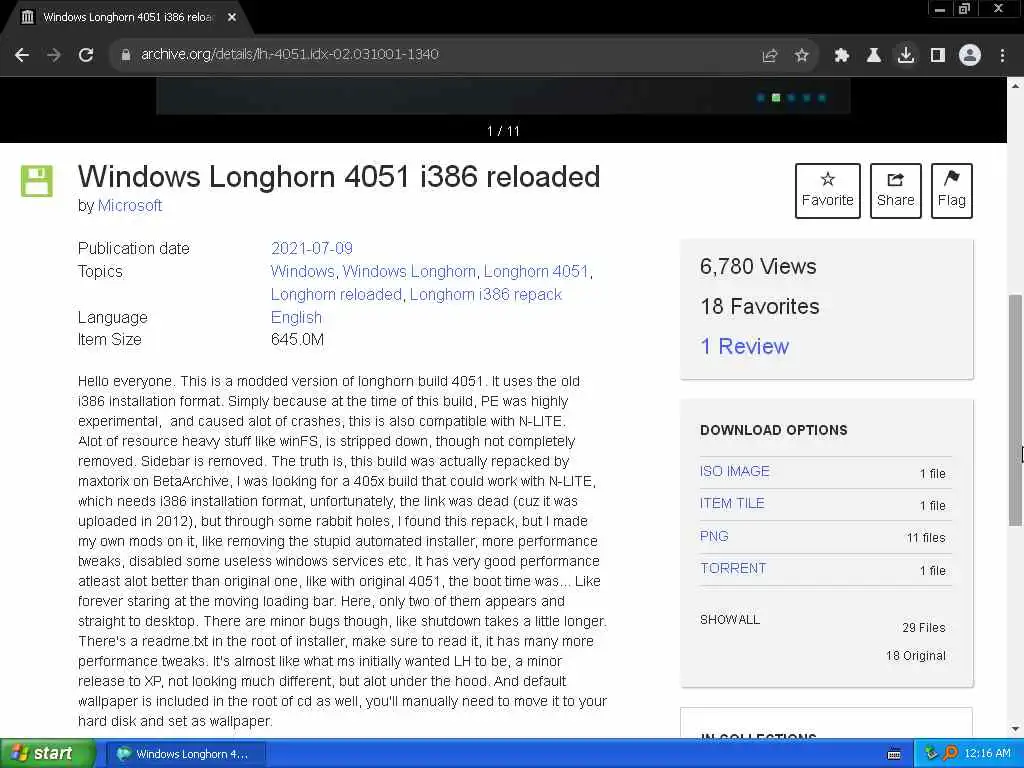This screenshot has height=768, width=1024.
Task: Download the TORRENT option
Action: point(733,568)
